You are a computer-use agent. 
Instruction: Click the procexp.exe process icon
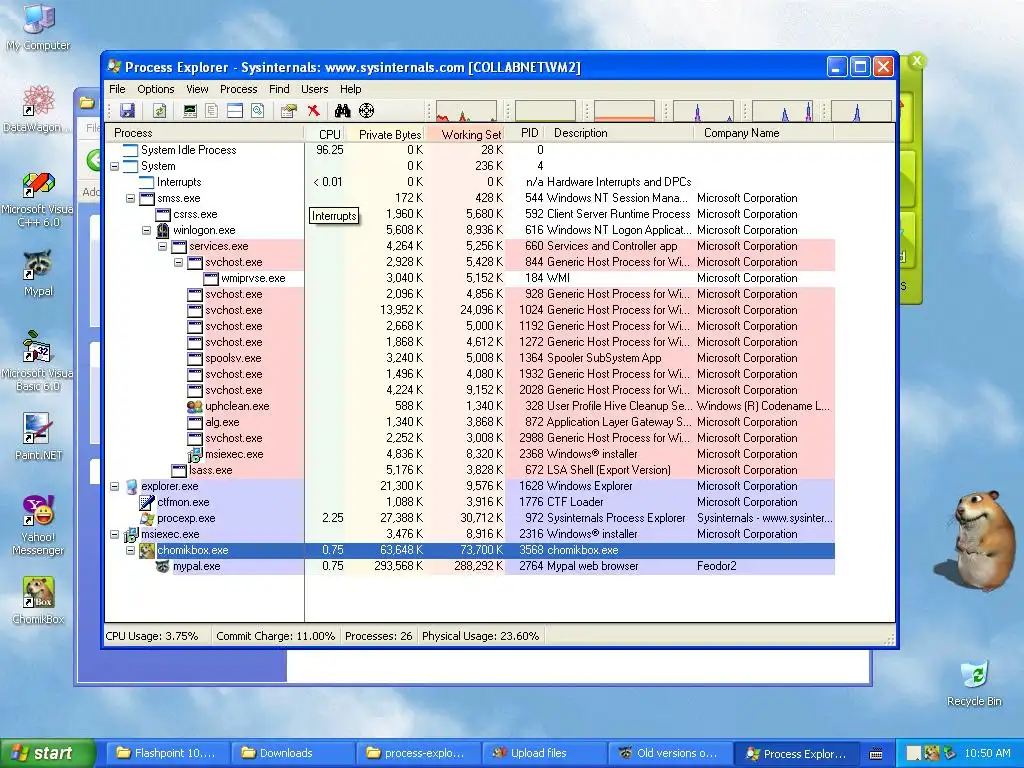tap(146, 519)
